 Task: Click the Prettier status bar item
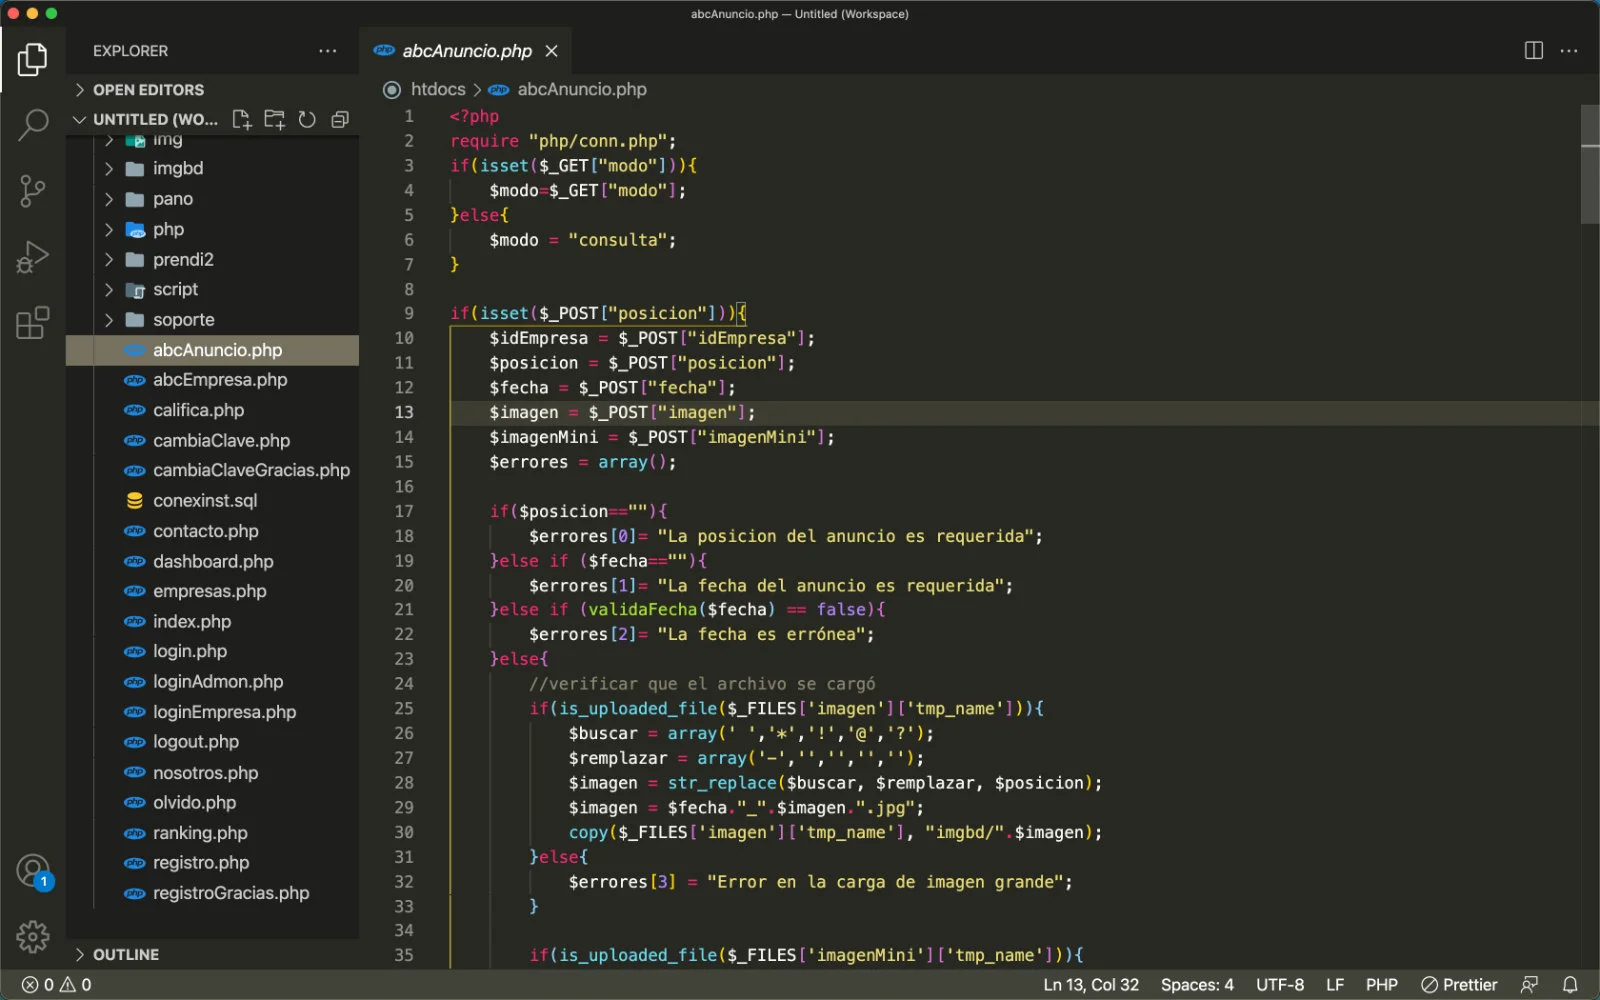click(1459, 985)
